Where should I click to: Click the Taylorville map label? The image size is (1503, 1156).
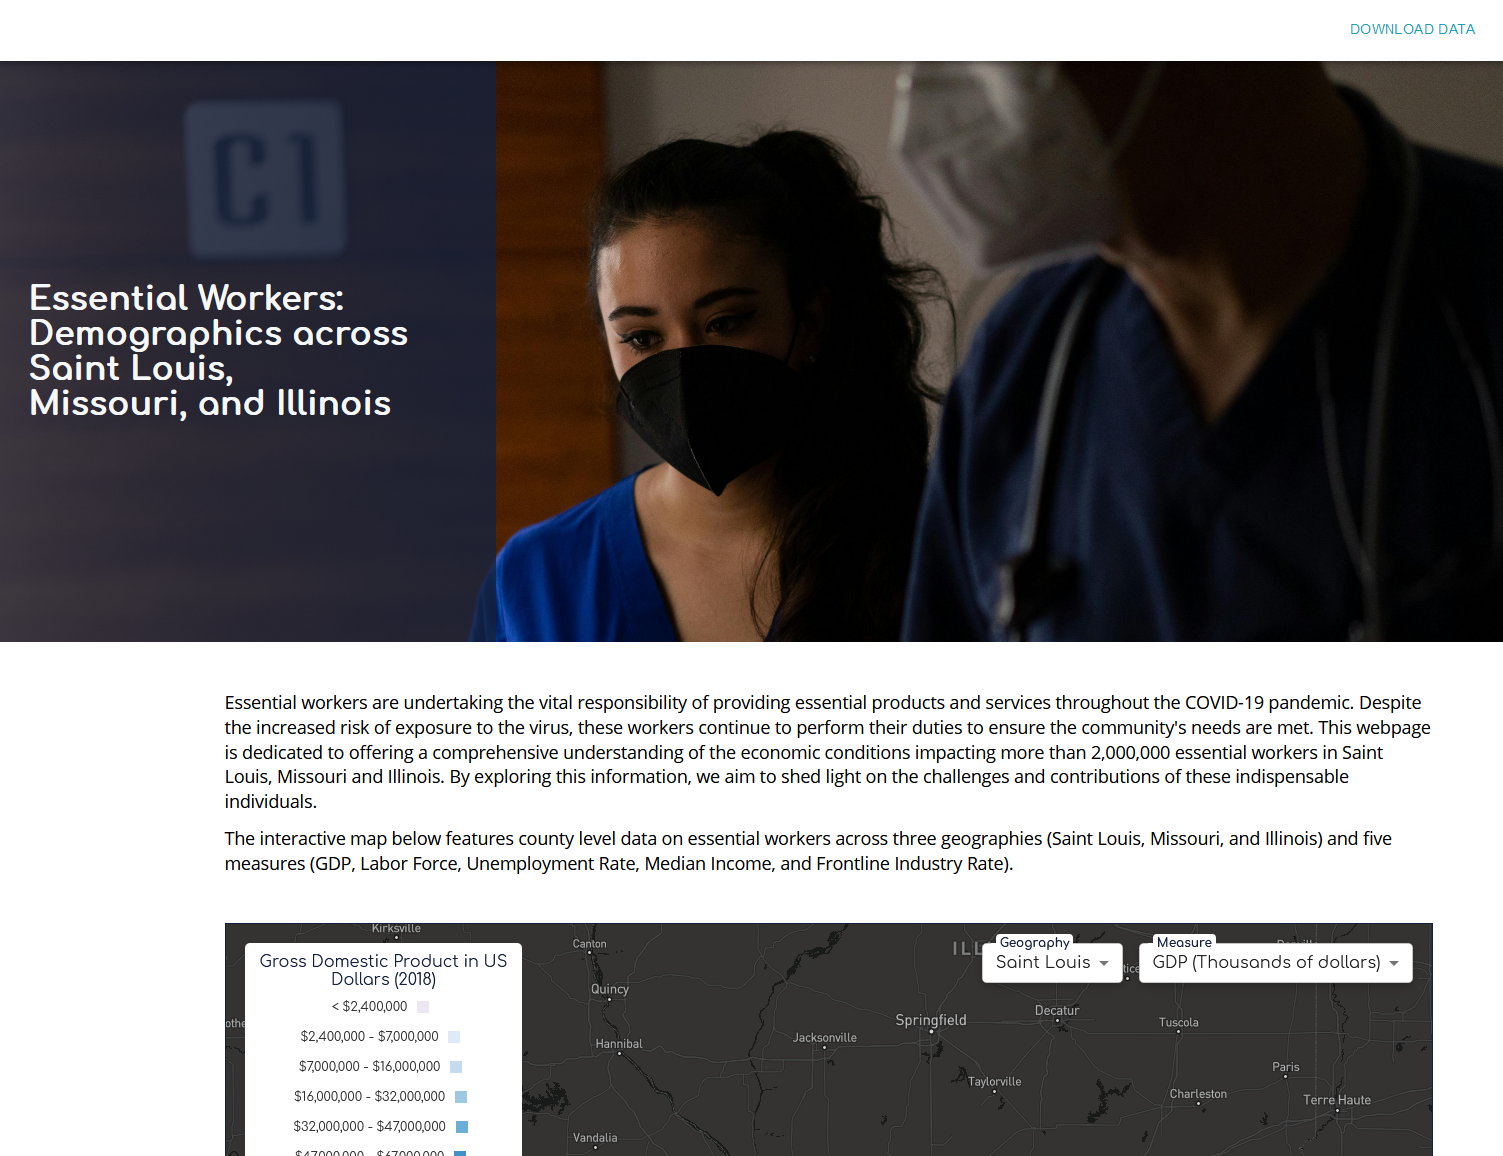pos(994,1082)
